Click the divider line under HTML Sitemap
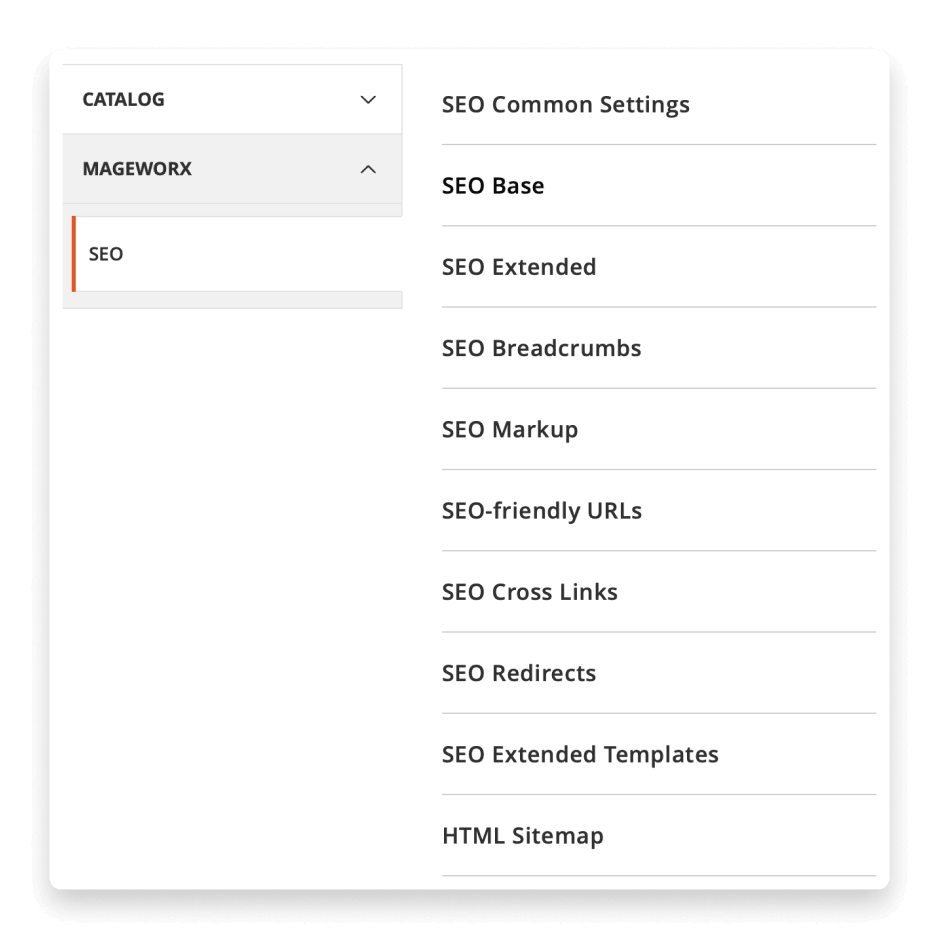The height and width of the screenshot is (938, 938). (658, 876)
